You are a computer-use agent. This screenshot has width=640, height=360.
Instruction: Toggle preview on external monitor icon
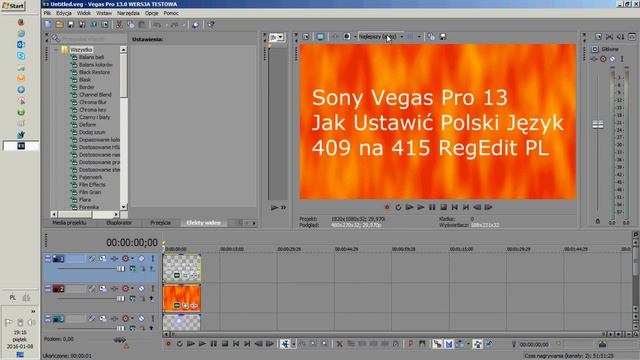320,37
